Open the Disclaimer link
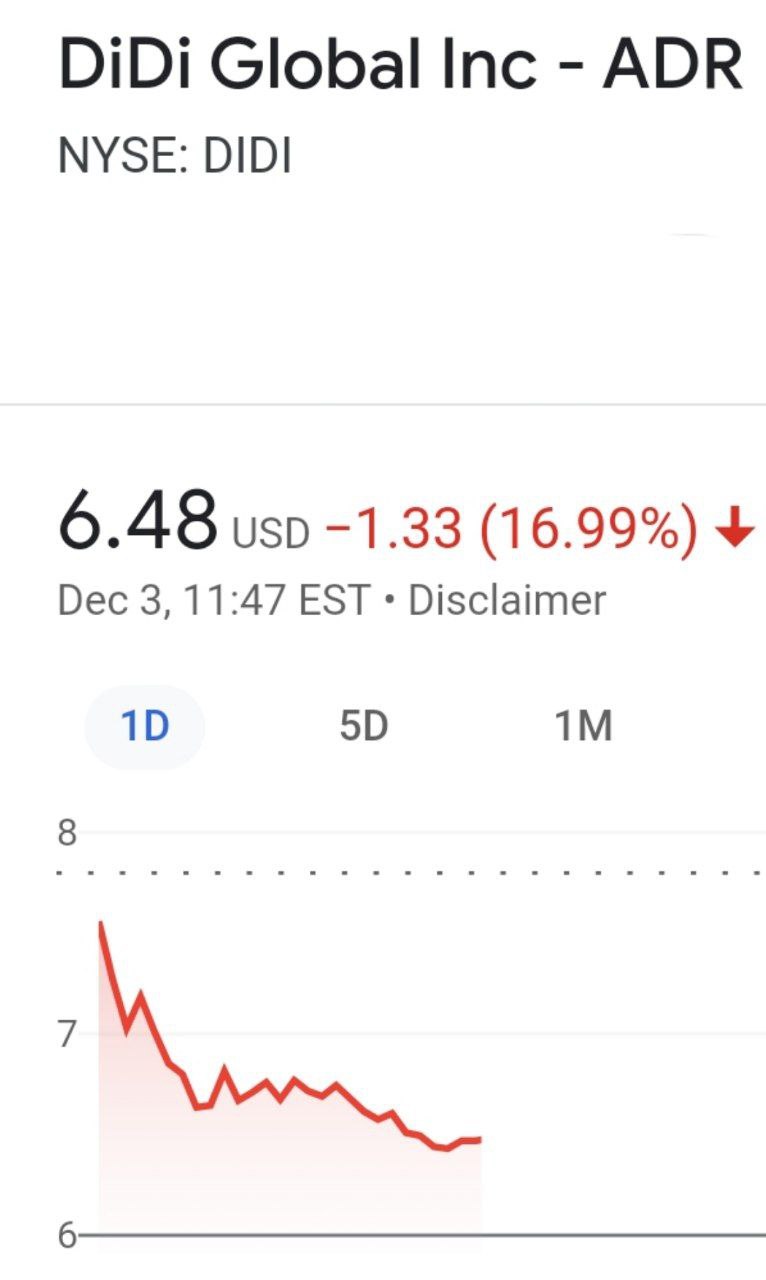This screenshot has height=1280, width=766. (507, 600)
